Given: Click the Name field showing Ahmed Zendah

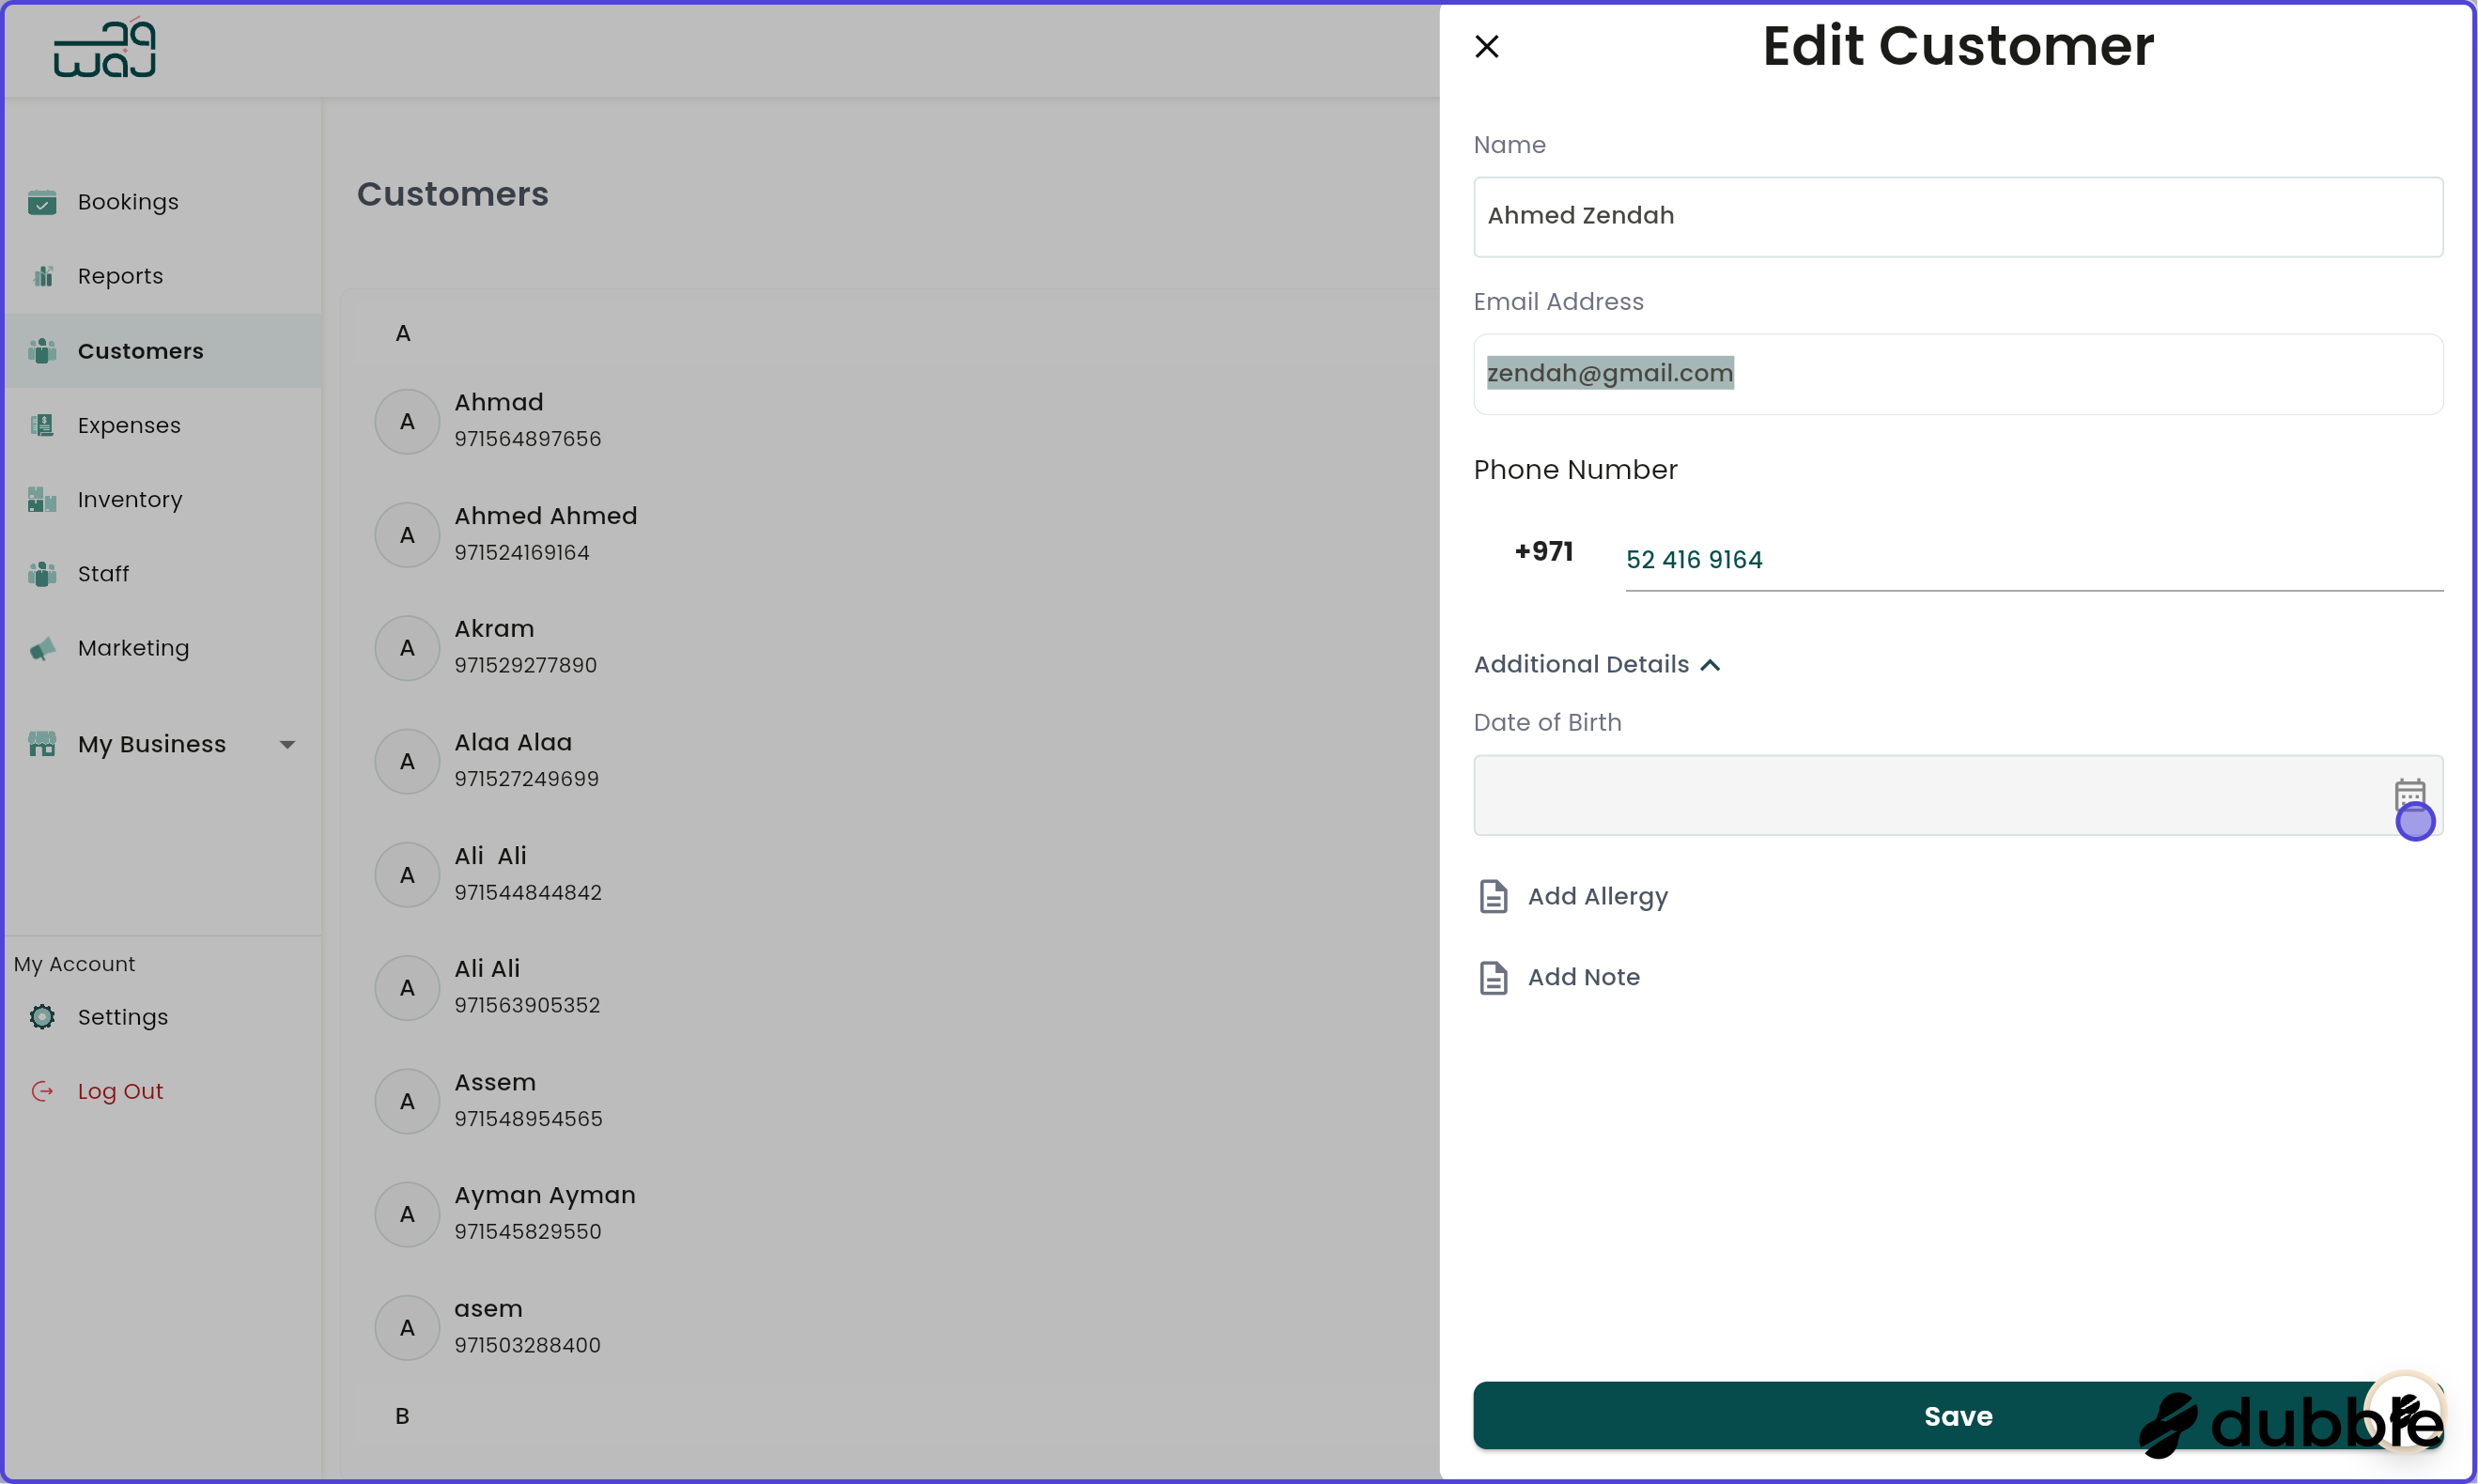Looking at the screenshot, I should point(1956,216).
